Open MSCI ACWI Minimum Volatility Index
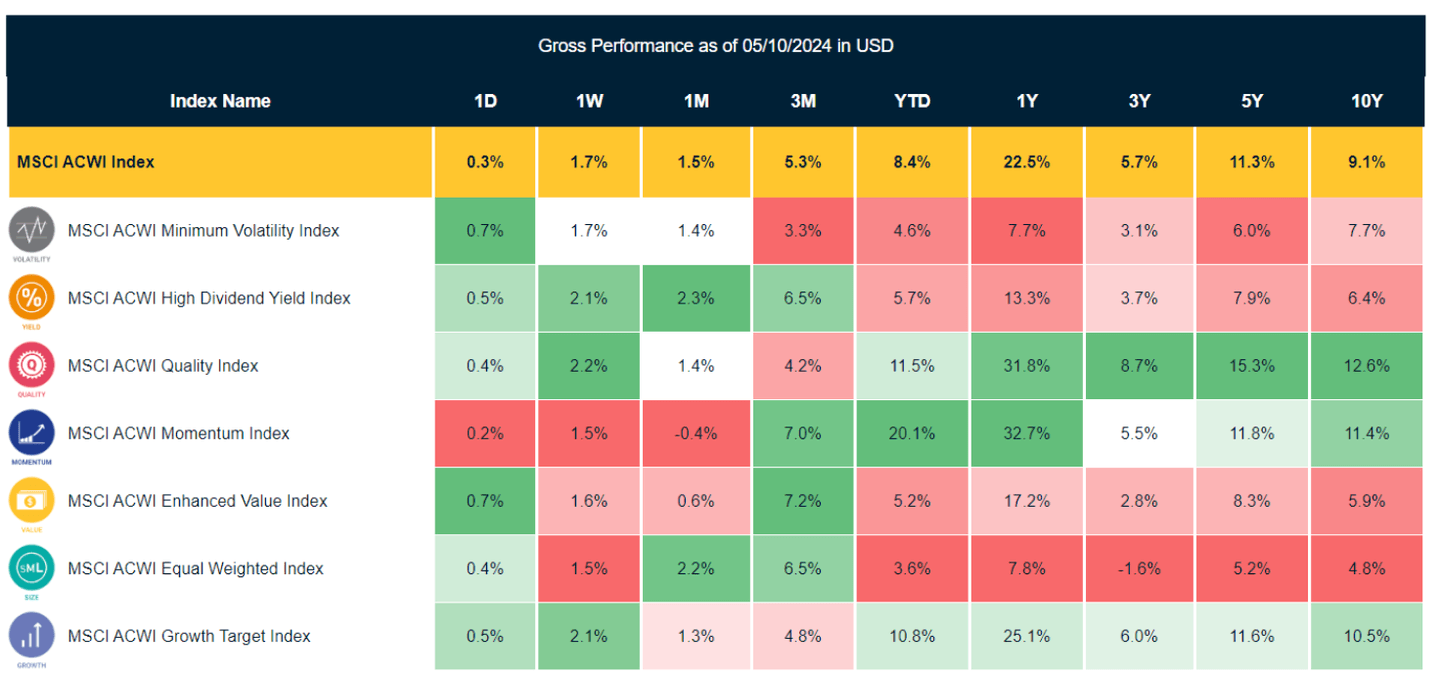Viewport: 1440px width, 679px height. pyautogui.click(x=203, y=231)
